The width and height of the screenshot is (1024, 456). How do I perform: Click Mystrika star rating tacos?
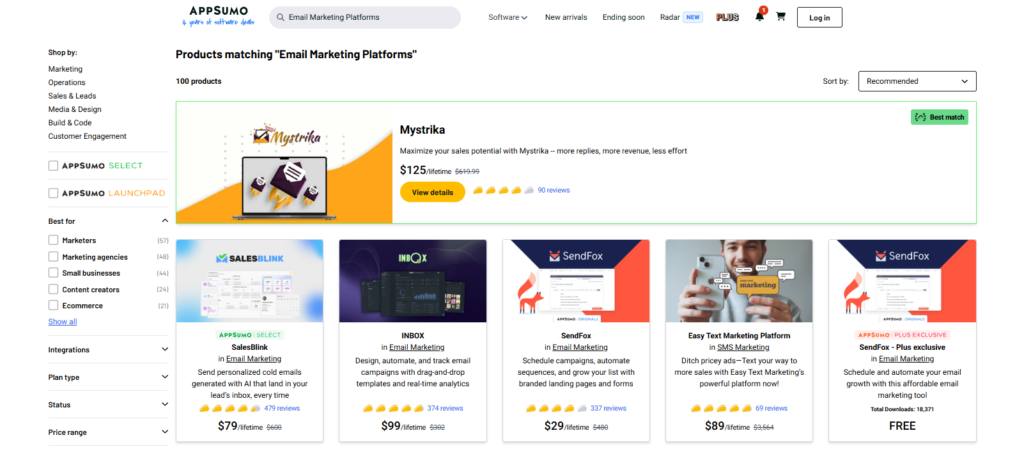pyautogui.click(x=503, y=191)
